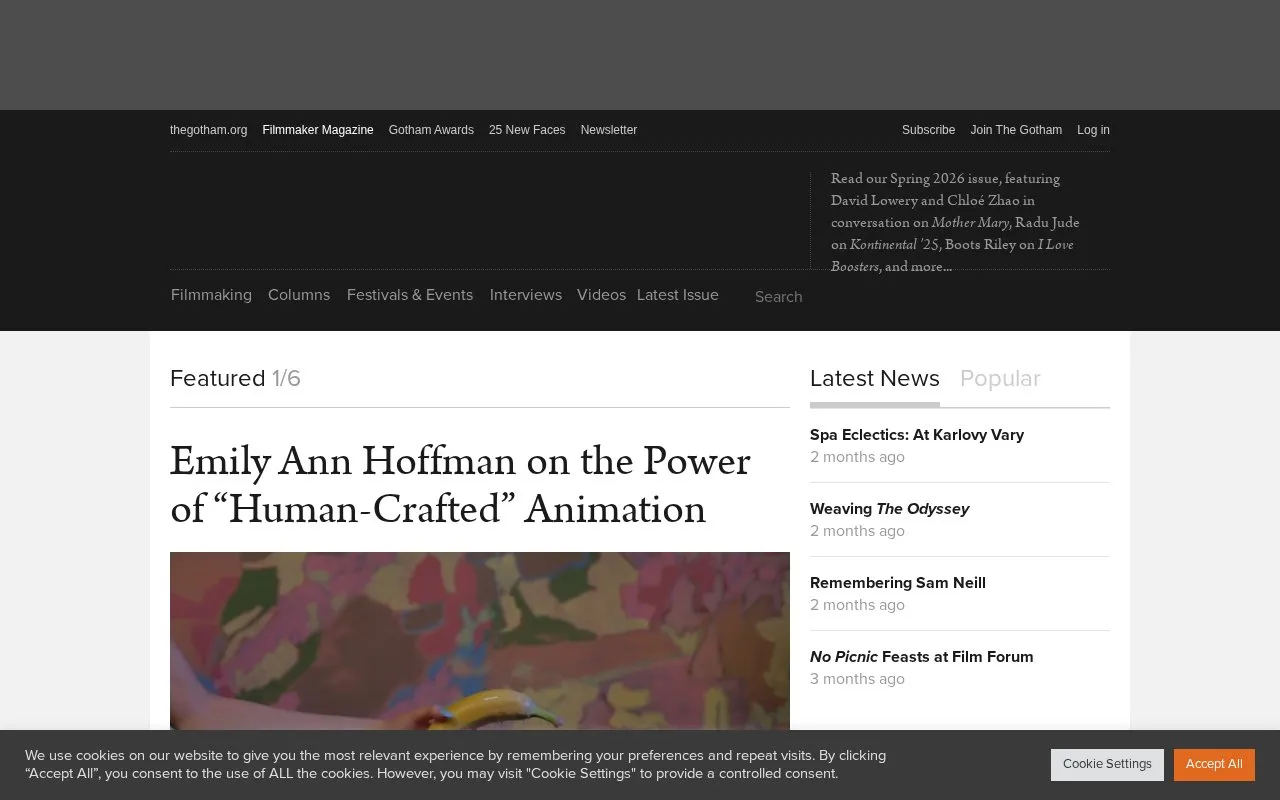Viewport: 1280px width, 800px height.
Task: Open Weaving The Odyssey article
Action: click(x=890, y=509)
